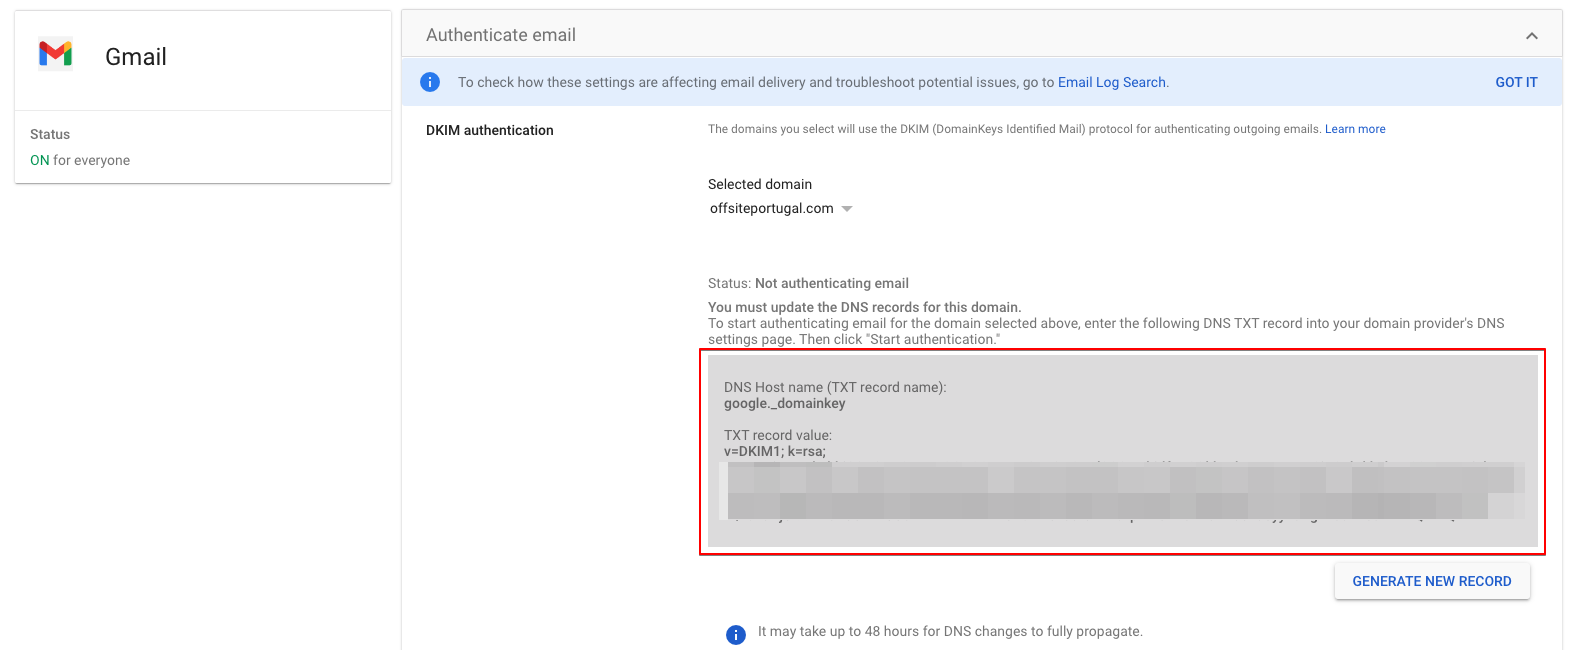Click the Gmail envelope logo icon
The height and width of the screenshot is (650, 1570).
tap(55, 54)
